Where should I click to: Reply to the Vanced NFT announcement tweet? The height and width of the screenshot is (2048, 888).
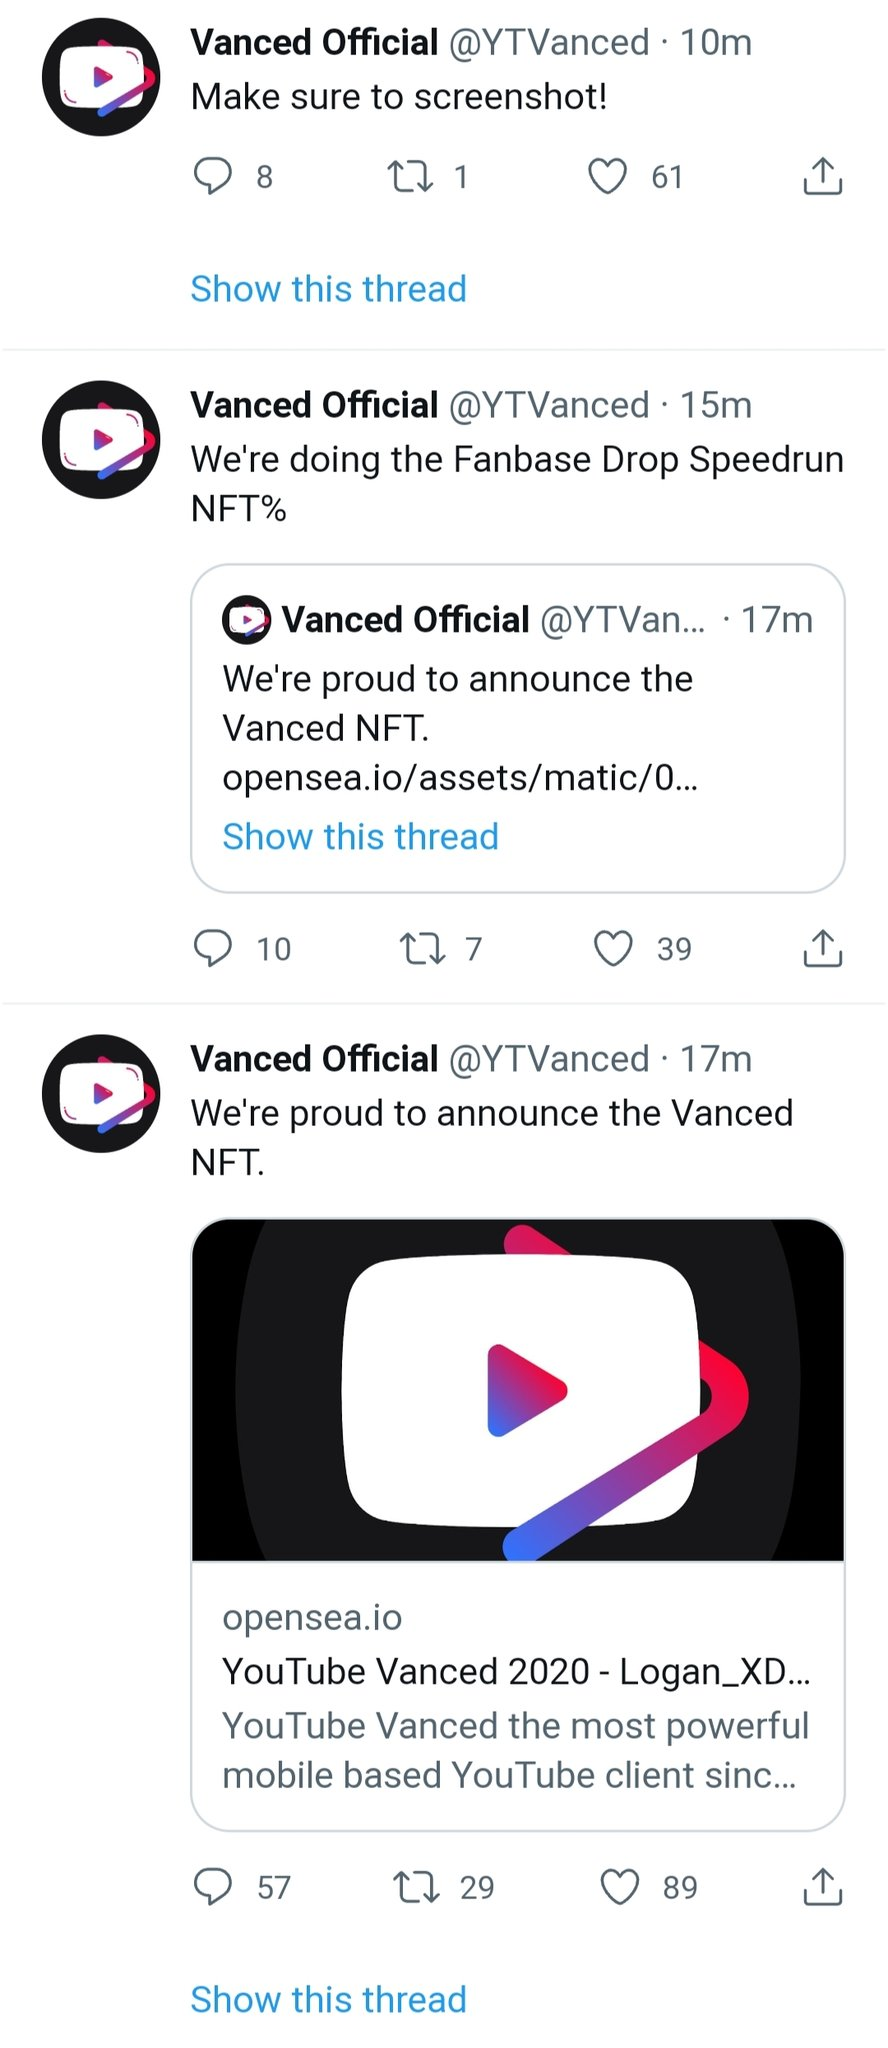212,1886
